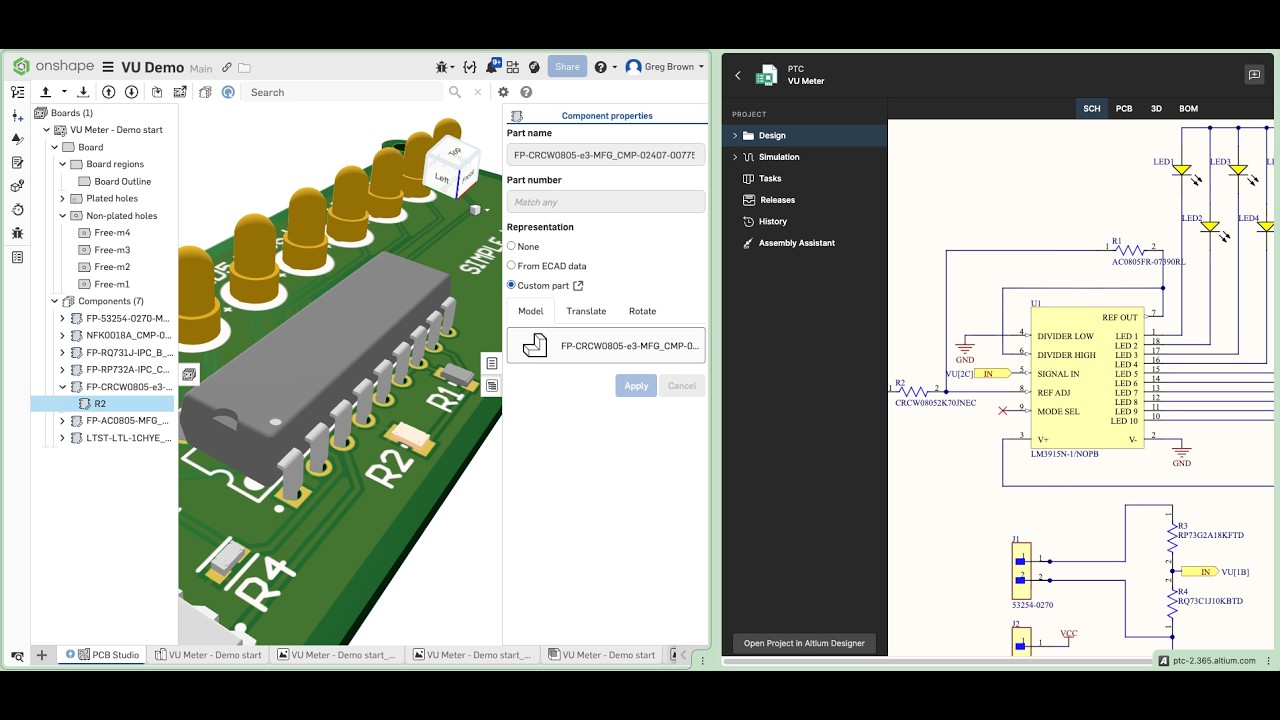
Task: Collapse the Board regions tree node
Action: [63, 164]
